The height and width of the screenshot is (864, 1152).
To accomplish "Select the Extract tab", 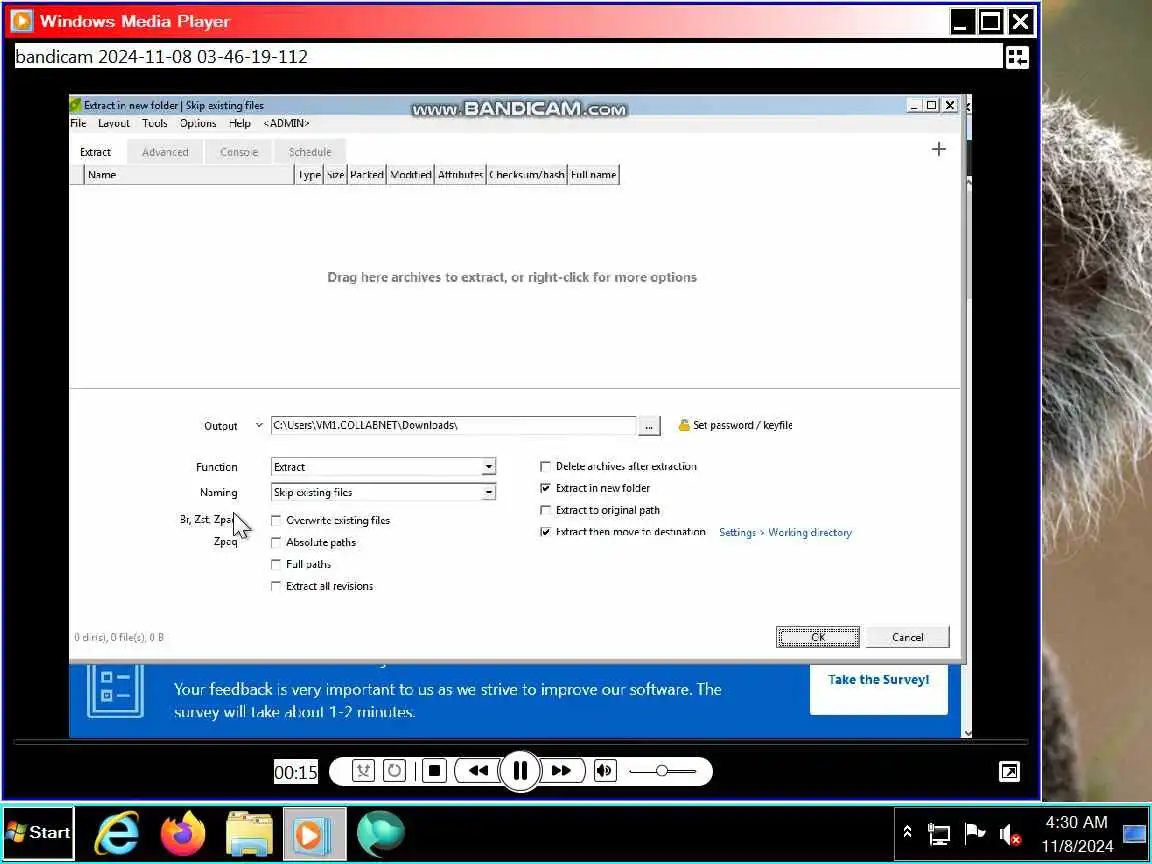I will tap(96, 152).
